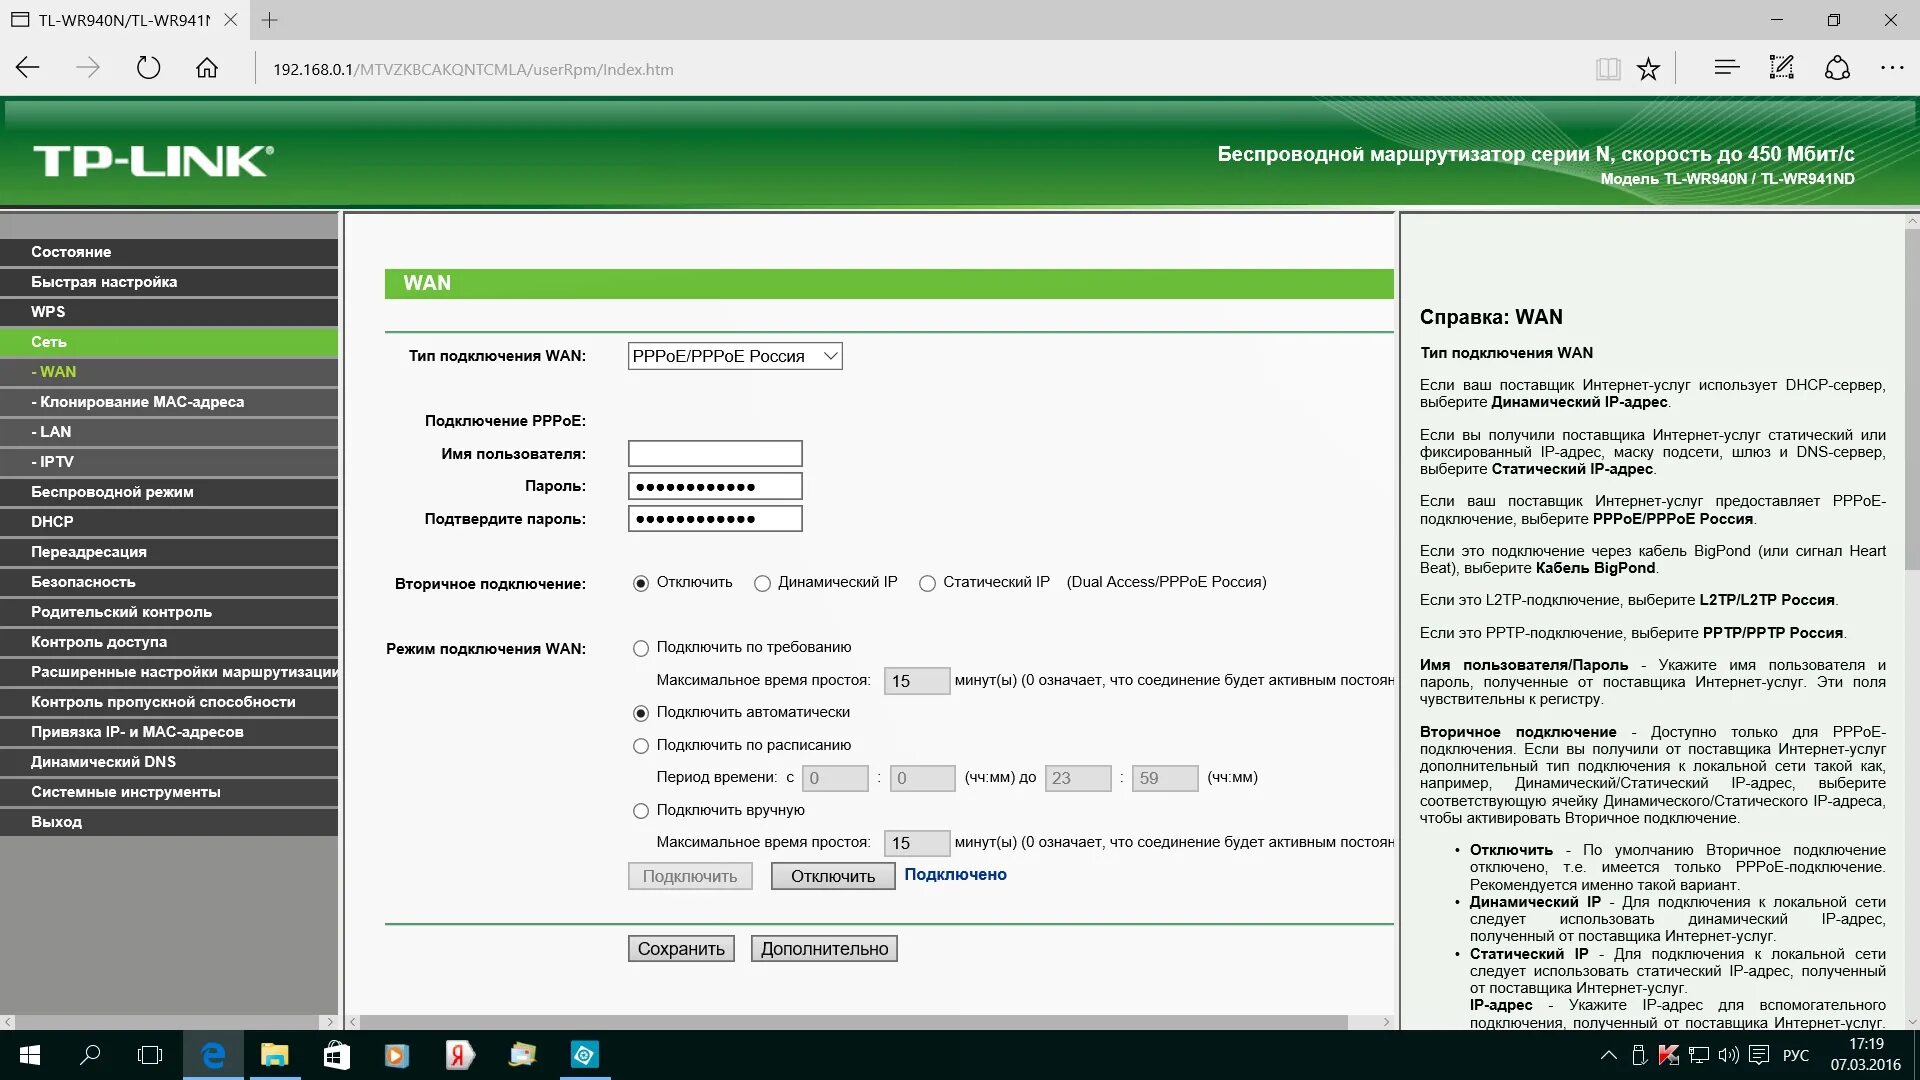Click the Отключить button
The width and height of the screenshot is (1920, 1080).
pyautogui.click(x=832, y=876)
